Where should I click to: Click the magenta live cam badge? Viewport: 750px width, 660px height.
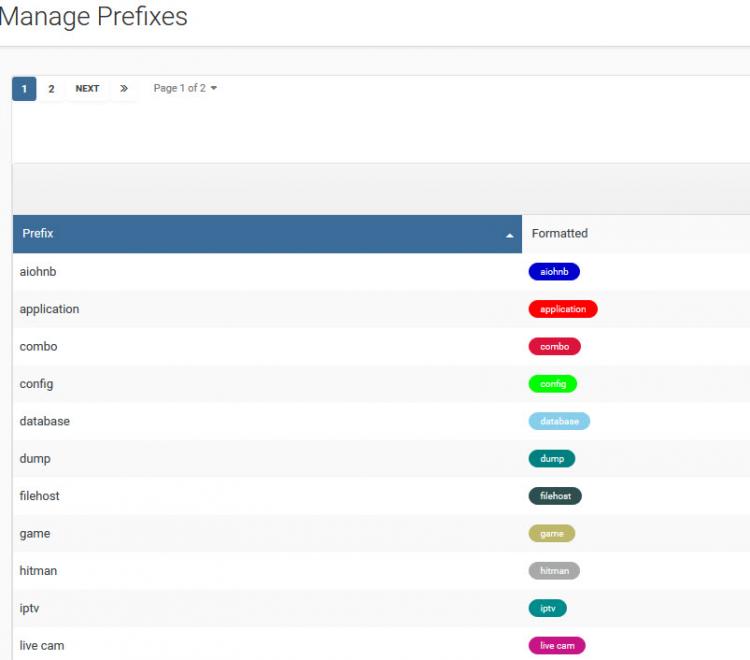(557, 646)
